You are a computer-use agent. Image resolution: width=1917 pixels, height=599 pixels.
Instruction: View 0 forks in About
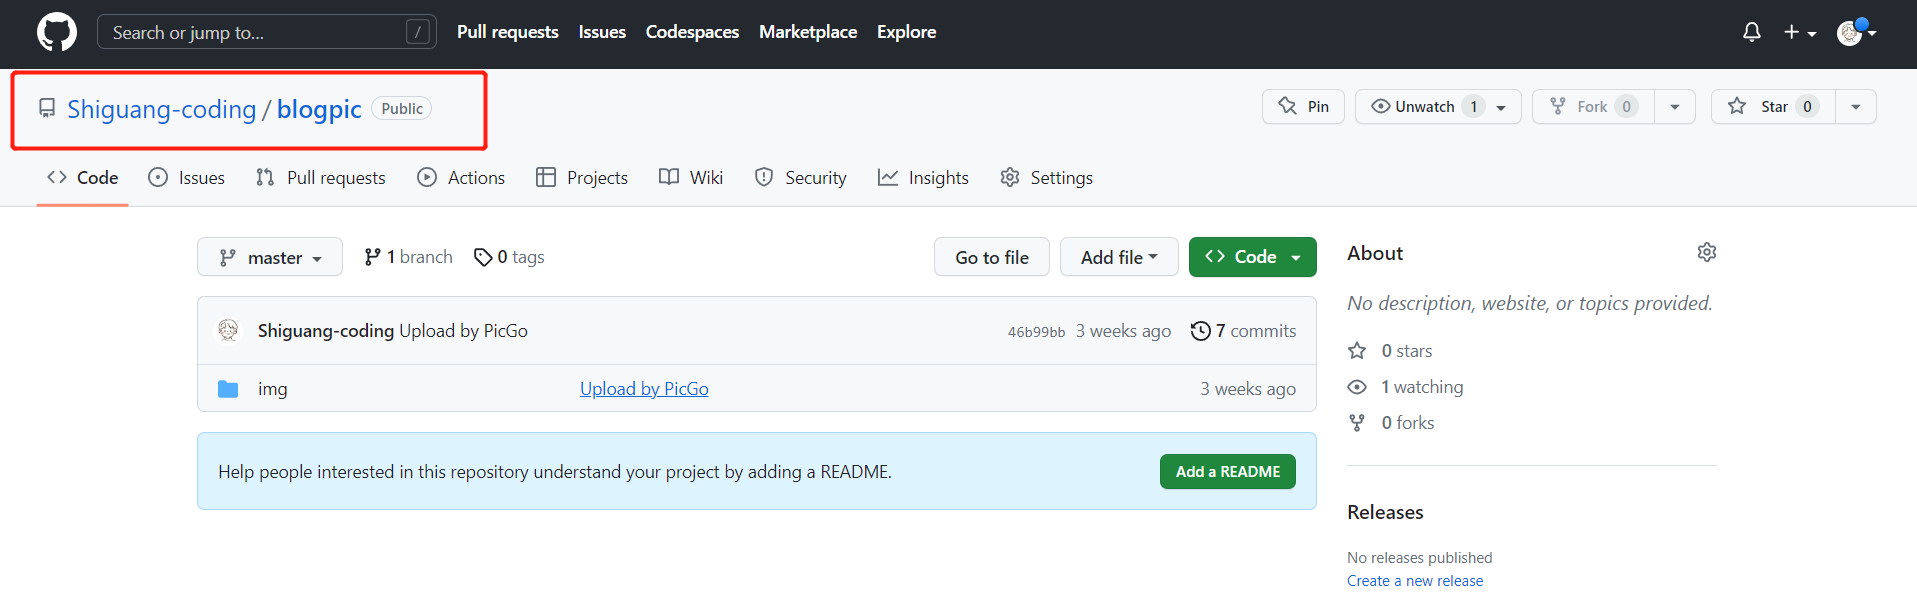click(x=1391, y=423)
